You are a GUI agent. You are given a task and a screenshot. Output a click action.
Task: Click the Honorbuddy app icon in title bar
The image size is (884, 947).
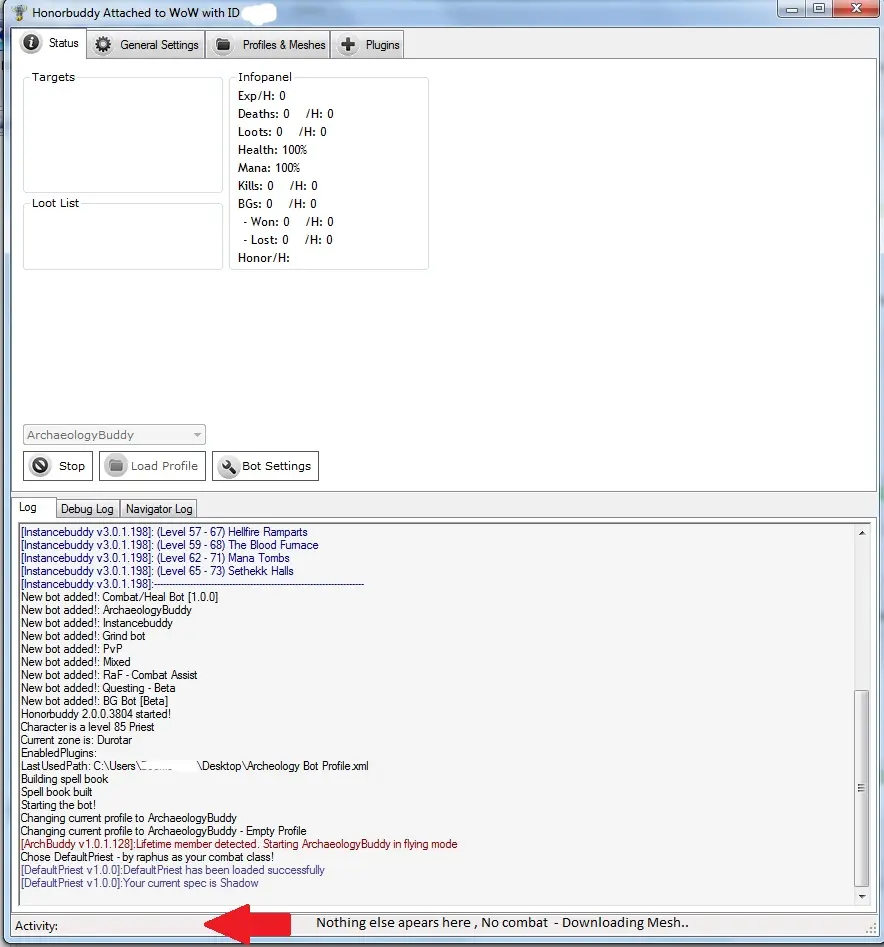[x=19, y=13]
